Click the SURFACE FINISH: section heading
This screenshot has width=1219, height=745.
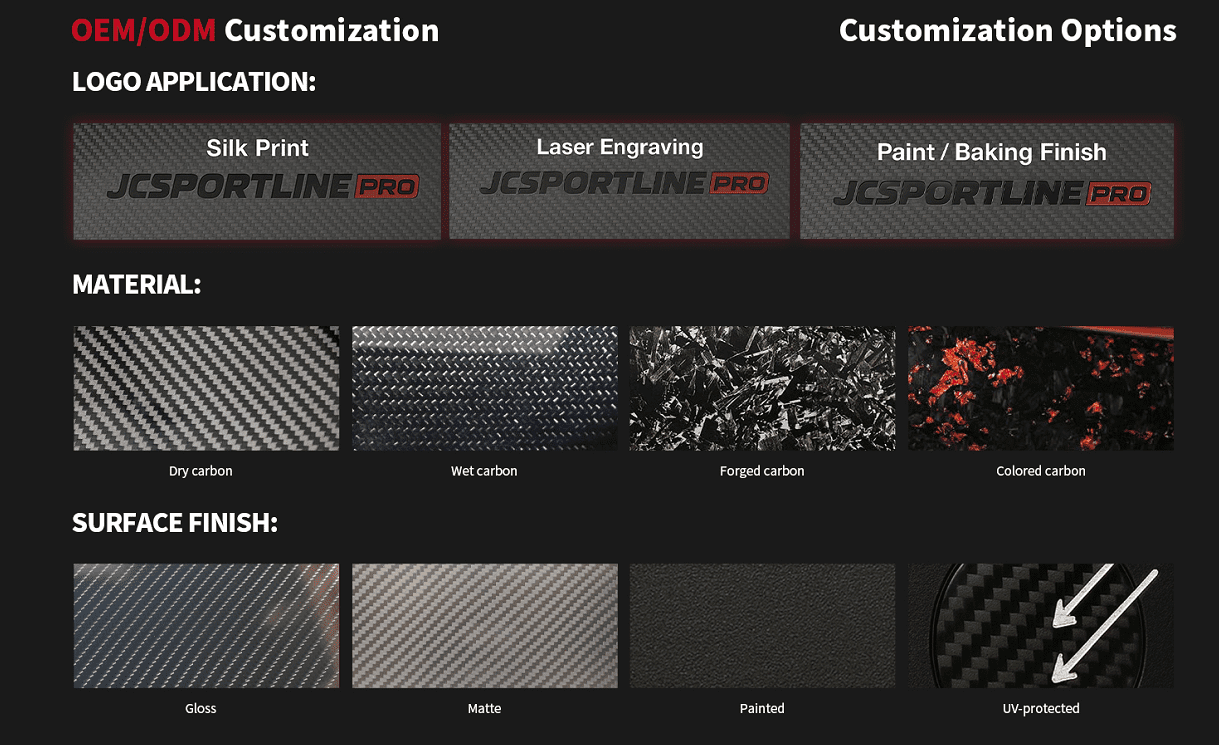(175, 522)
